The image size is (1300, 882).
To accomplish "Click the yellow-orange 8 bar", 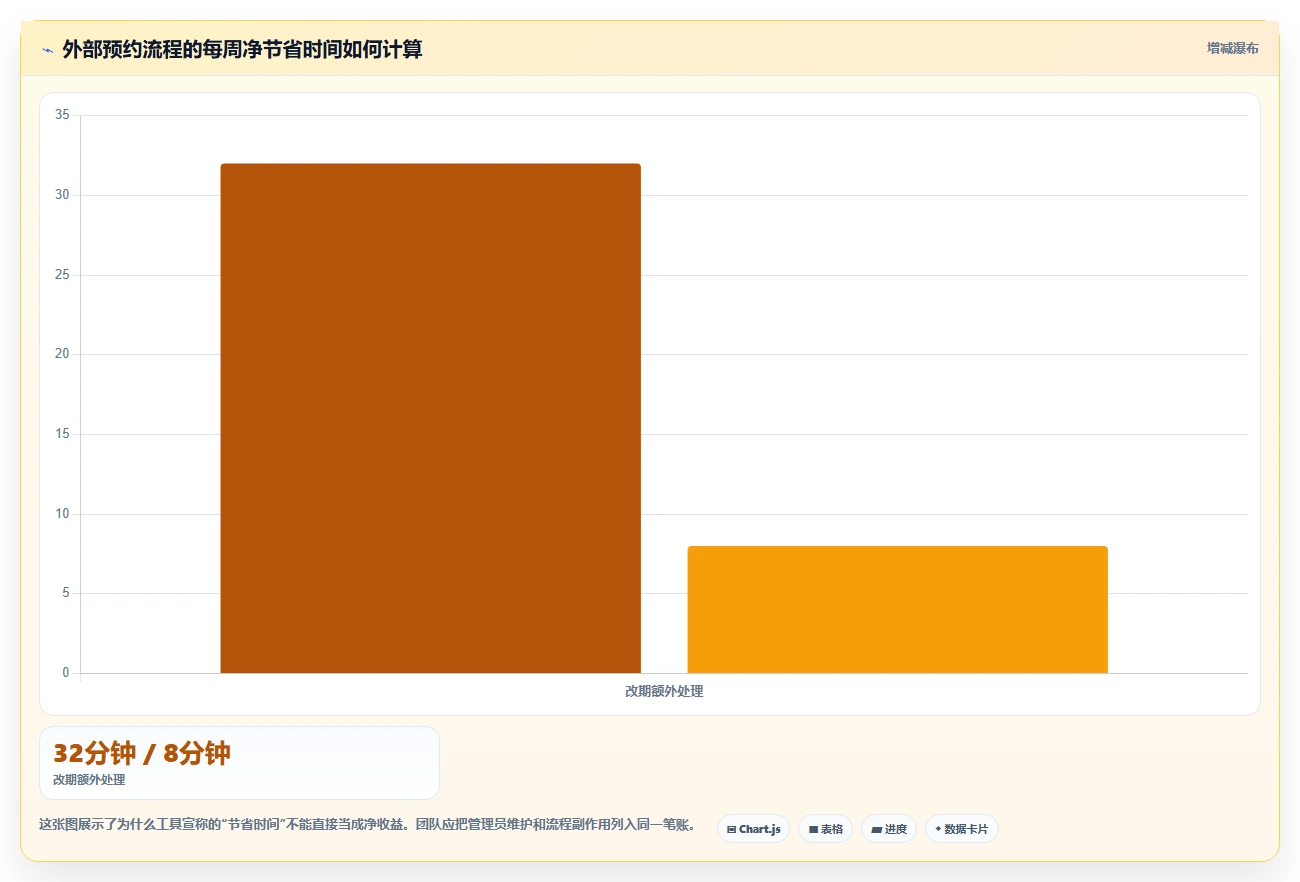I will point(897,610).
